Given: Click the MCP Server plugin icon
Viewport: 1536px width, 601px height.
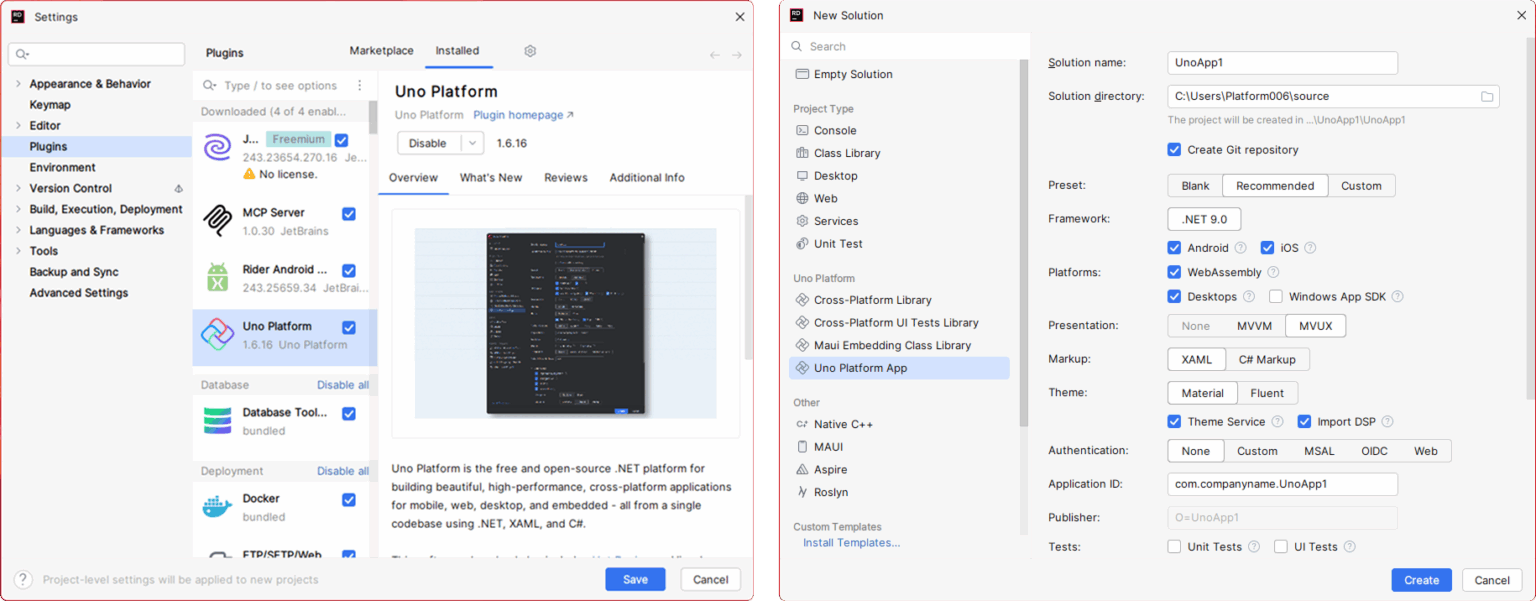Looking at the screenshot, I should (x=217, y=221).
